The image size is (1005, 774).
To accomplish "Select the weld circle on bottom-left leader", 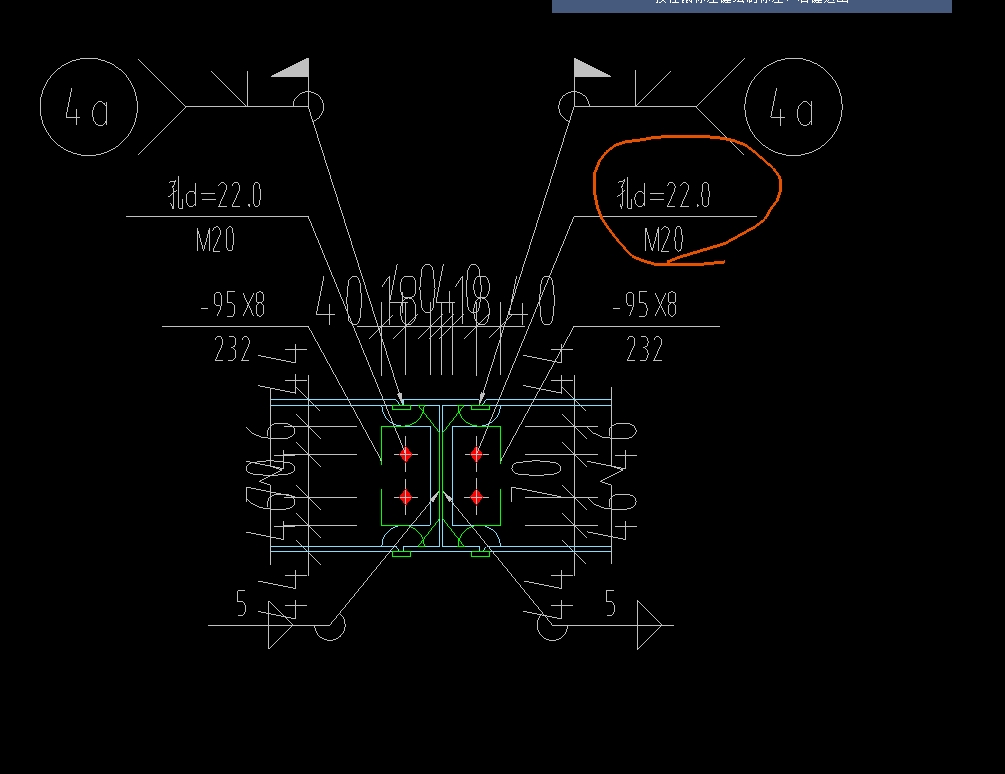I will 330,625.
